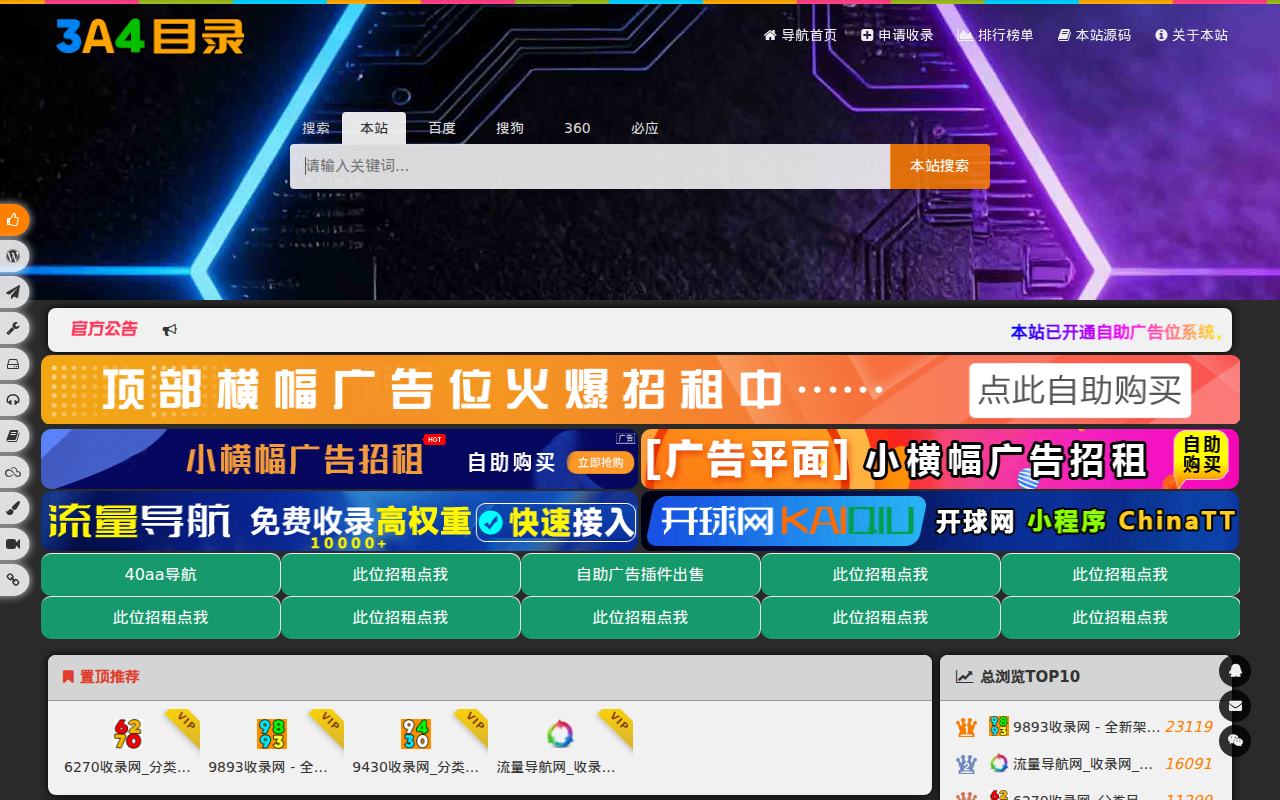The image size is (1280, 800).
Task: Select the paintbrush icon in left sidebar
Action: click(13, 507)
